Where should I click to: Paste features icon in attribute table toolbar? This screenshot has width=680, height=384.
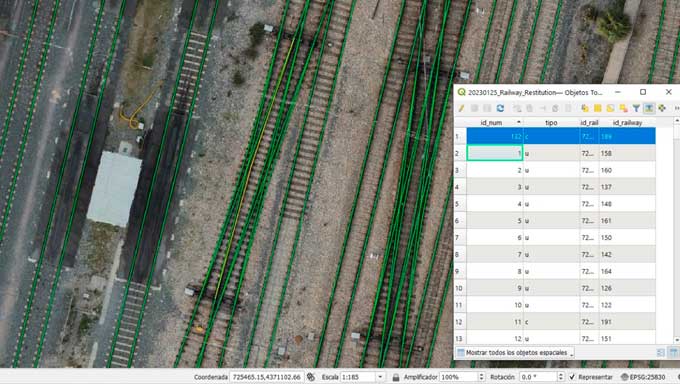tap(568, 108)
